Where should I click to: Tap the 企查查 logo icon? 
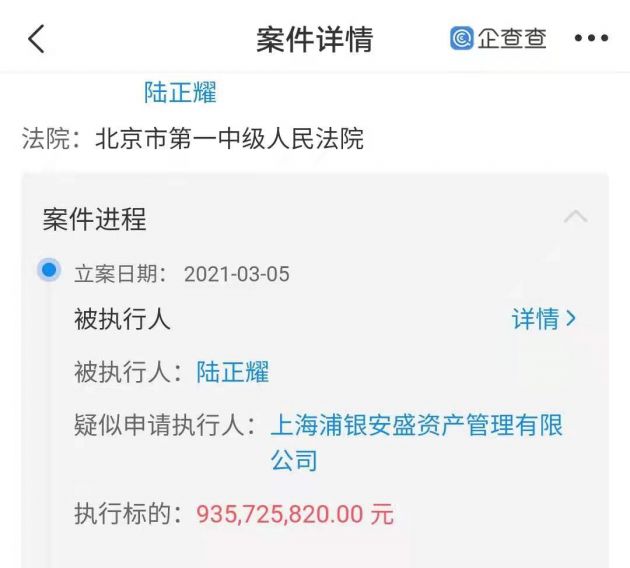pos(462,38)
